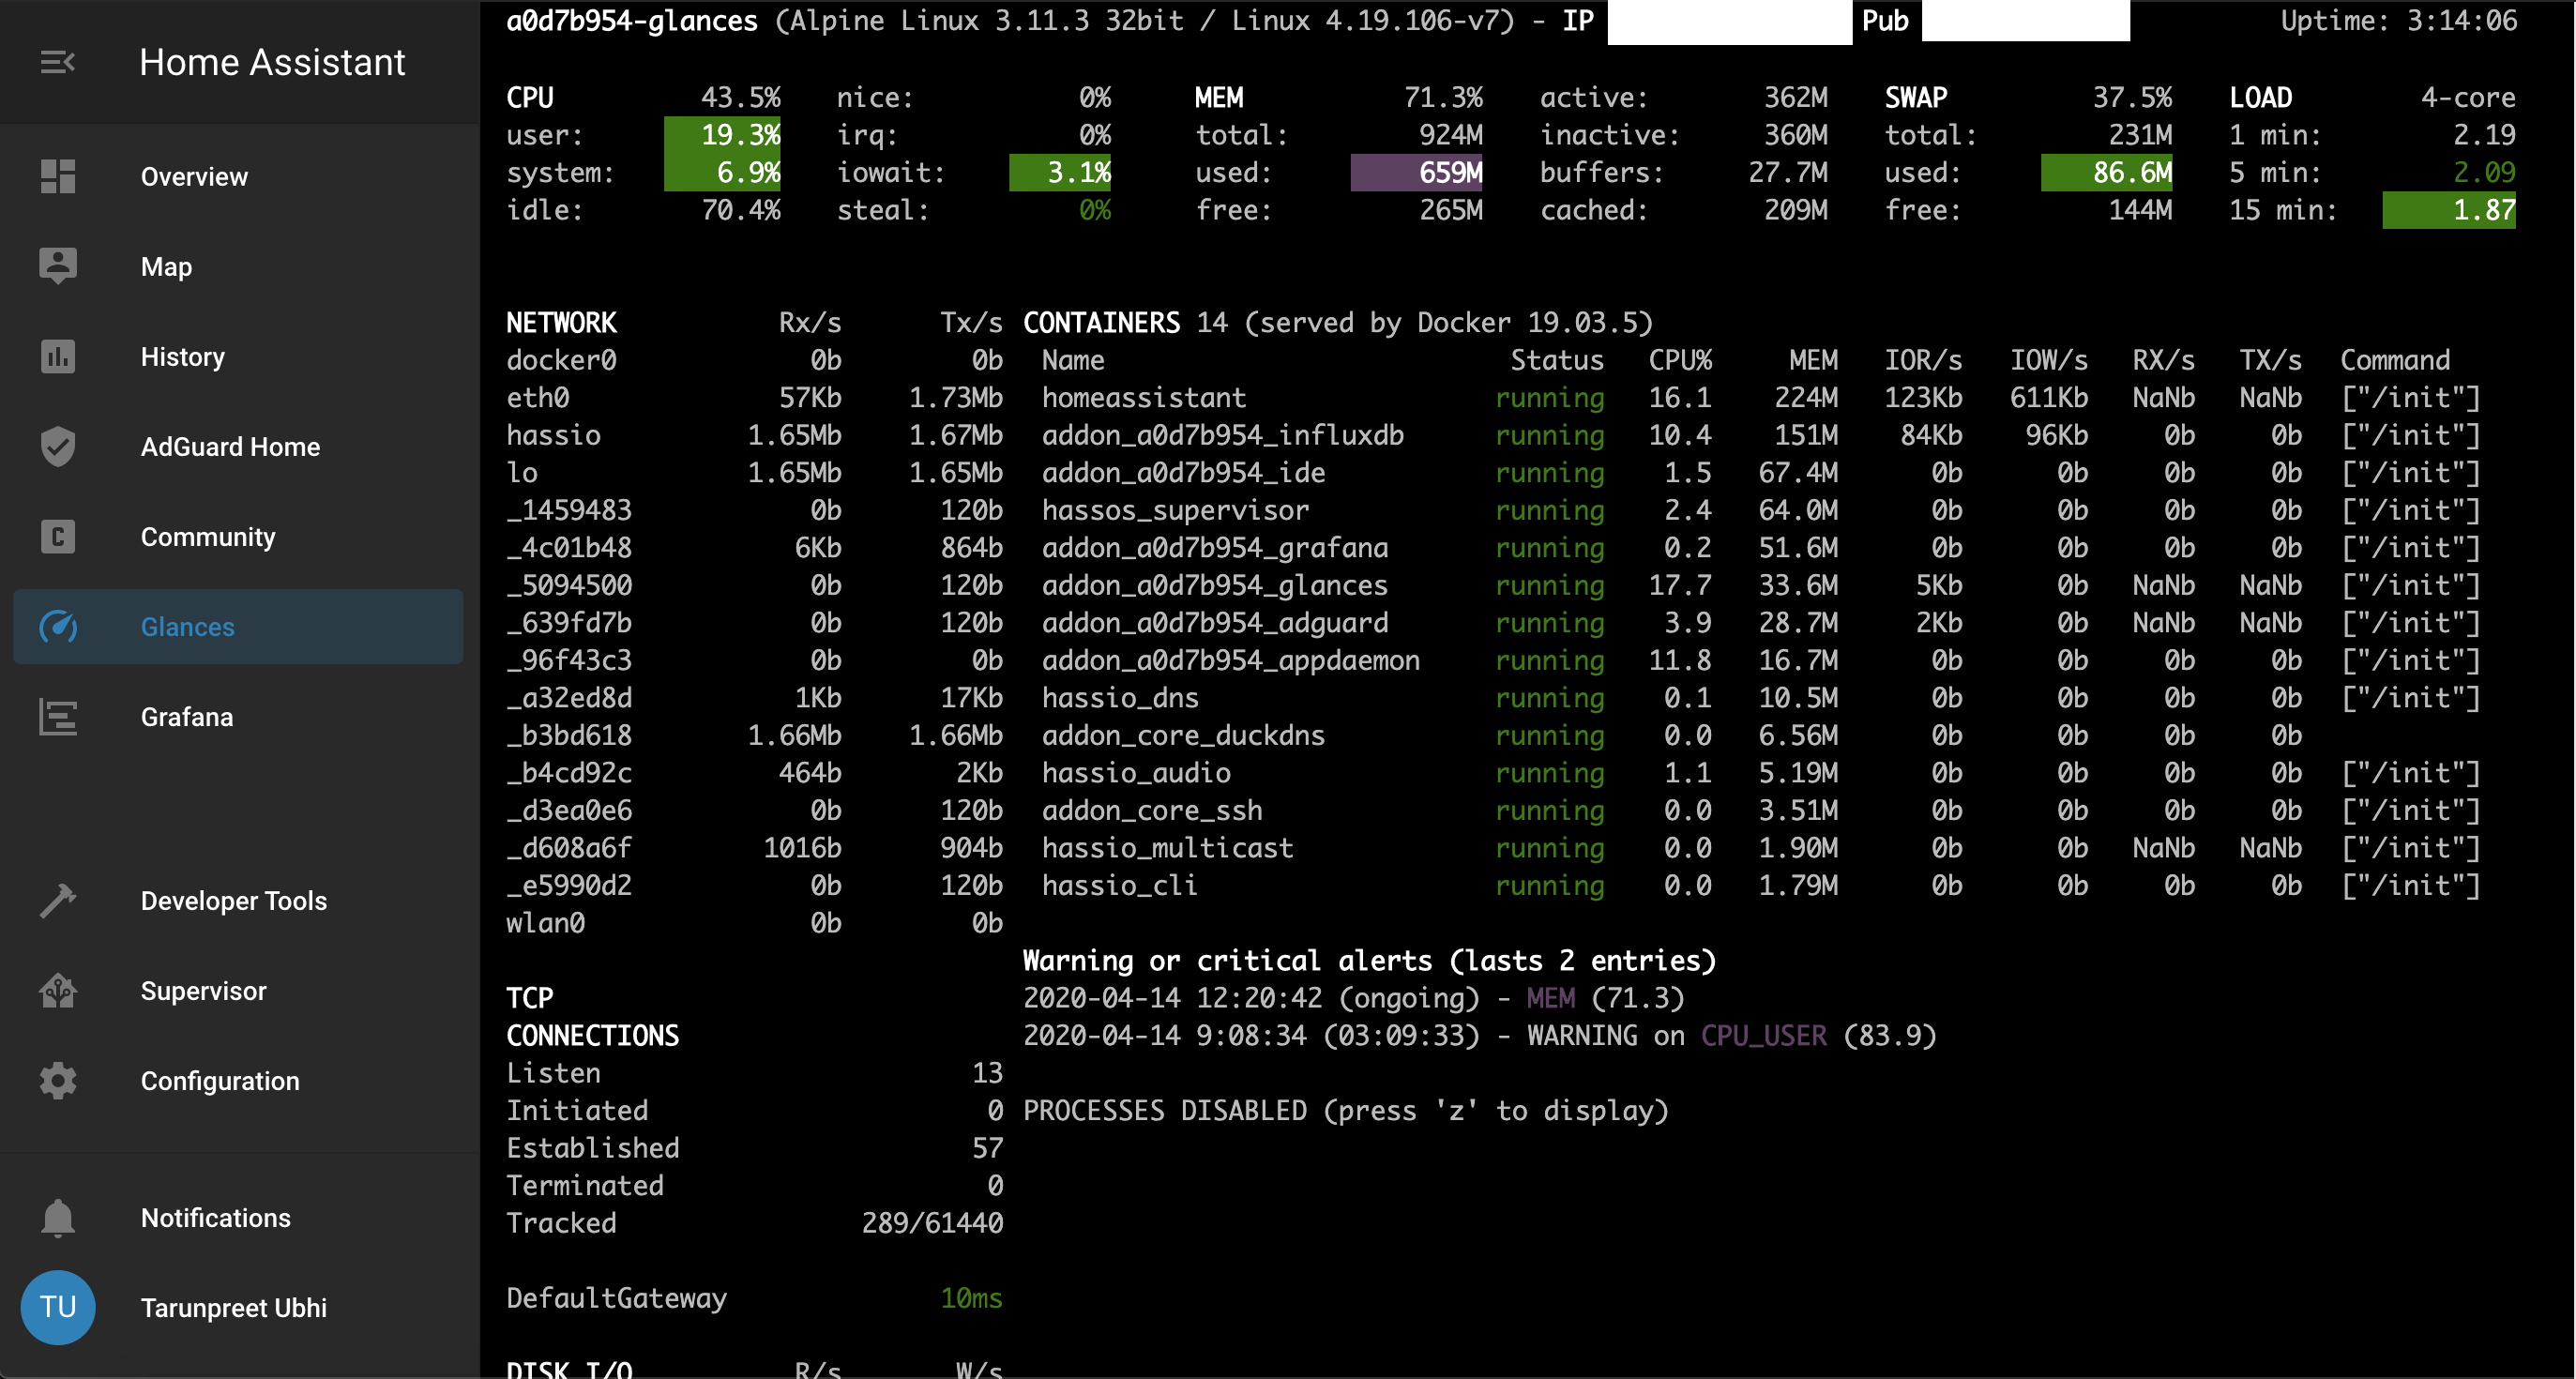Click the History bar-chart icon
This screenshot has height=1379, width=2576.
point(57,356)
